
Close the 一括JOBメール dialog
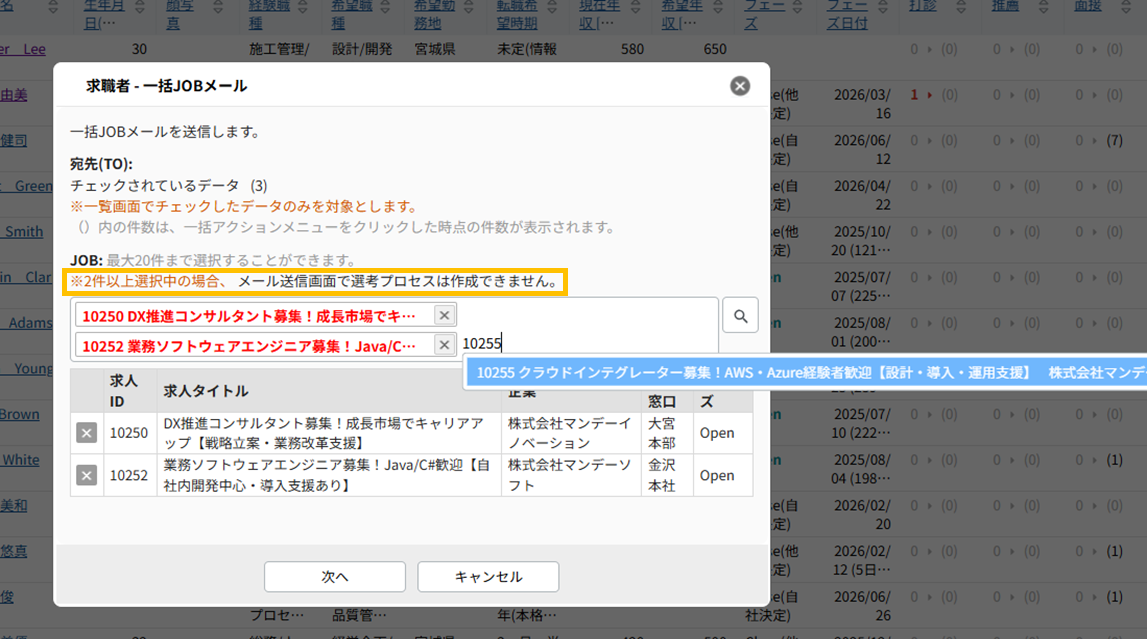point(740,86)
